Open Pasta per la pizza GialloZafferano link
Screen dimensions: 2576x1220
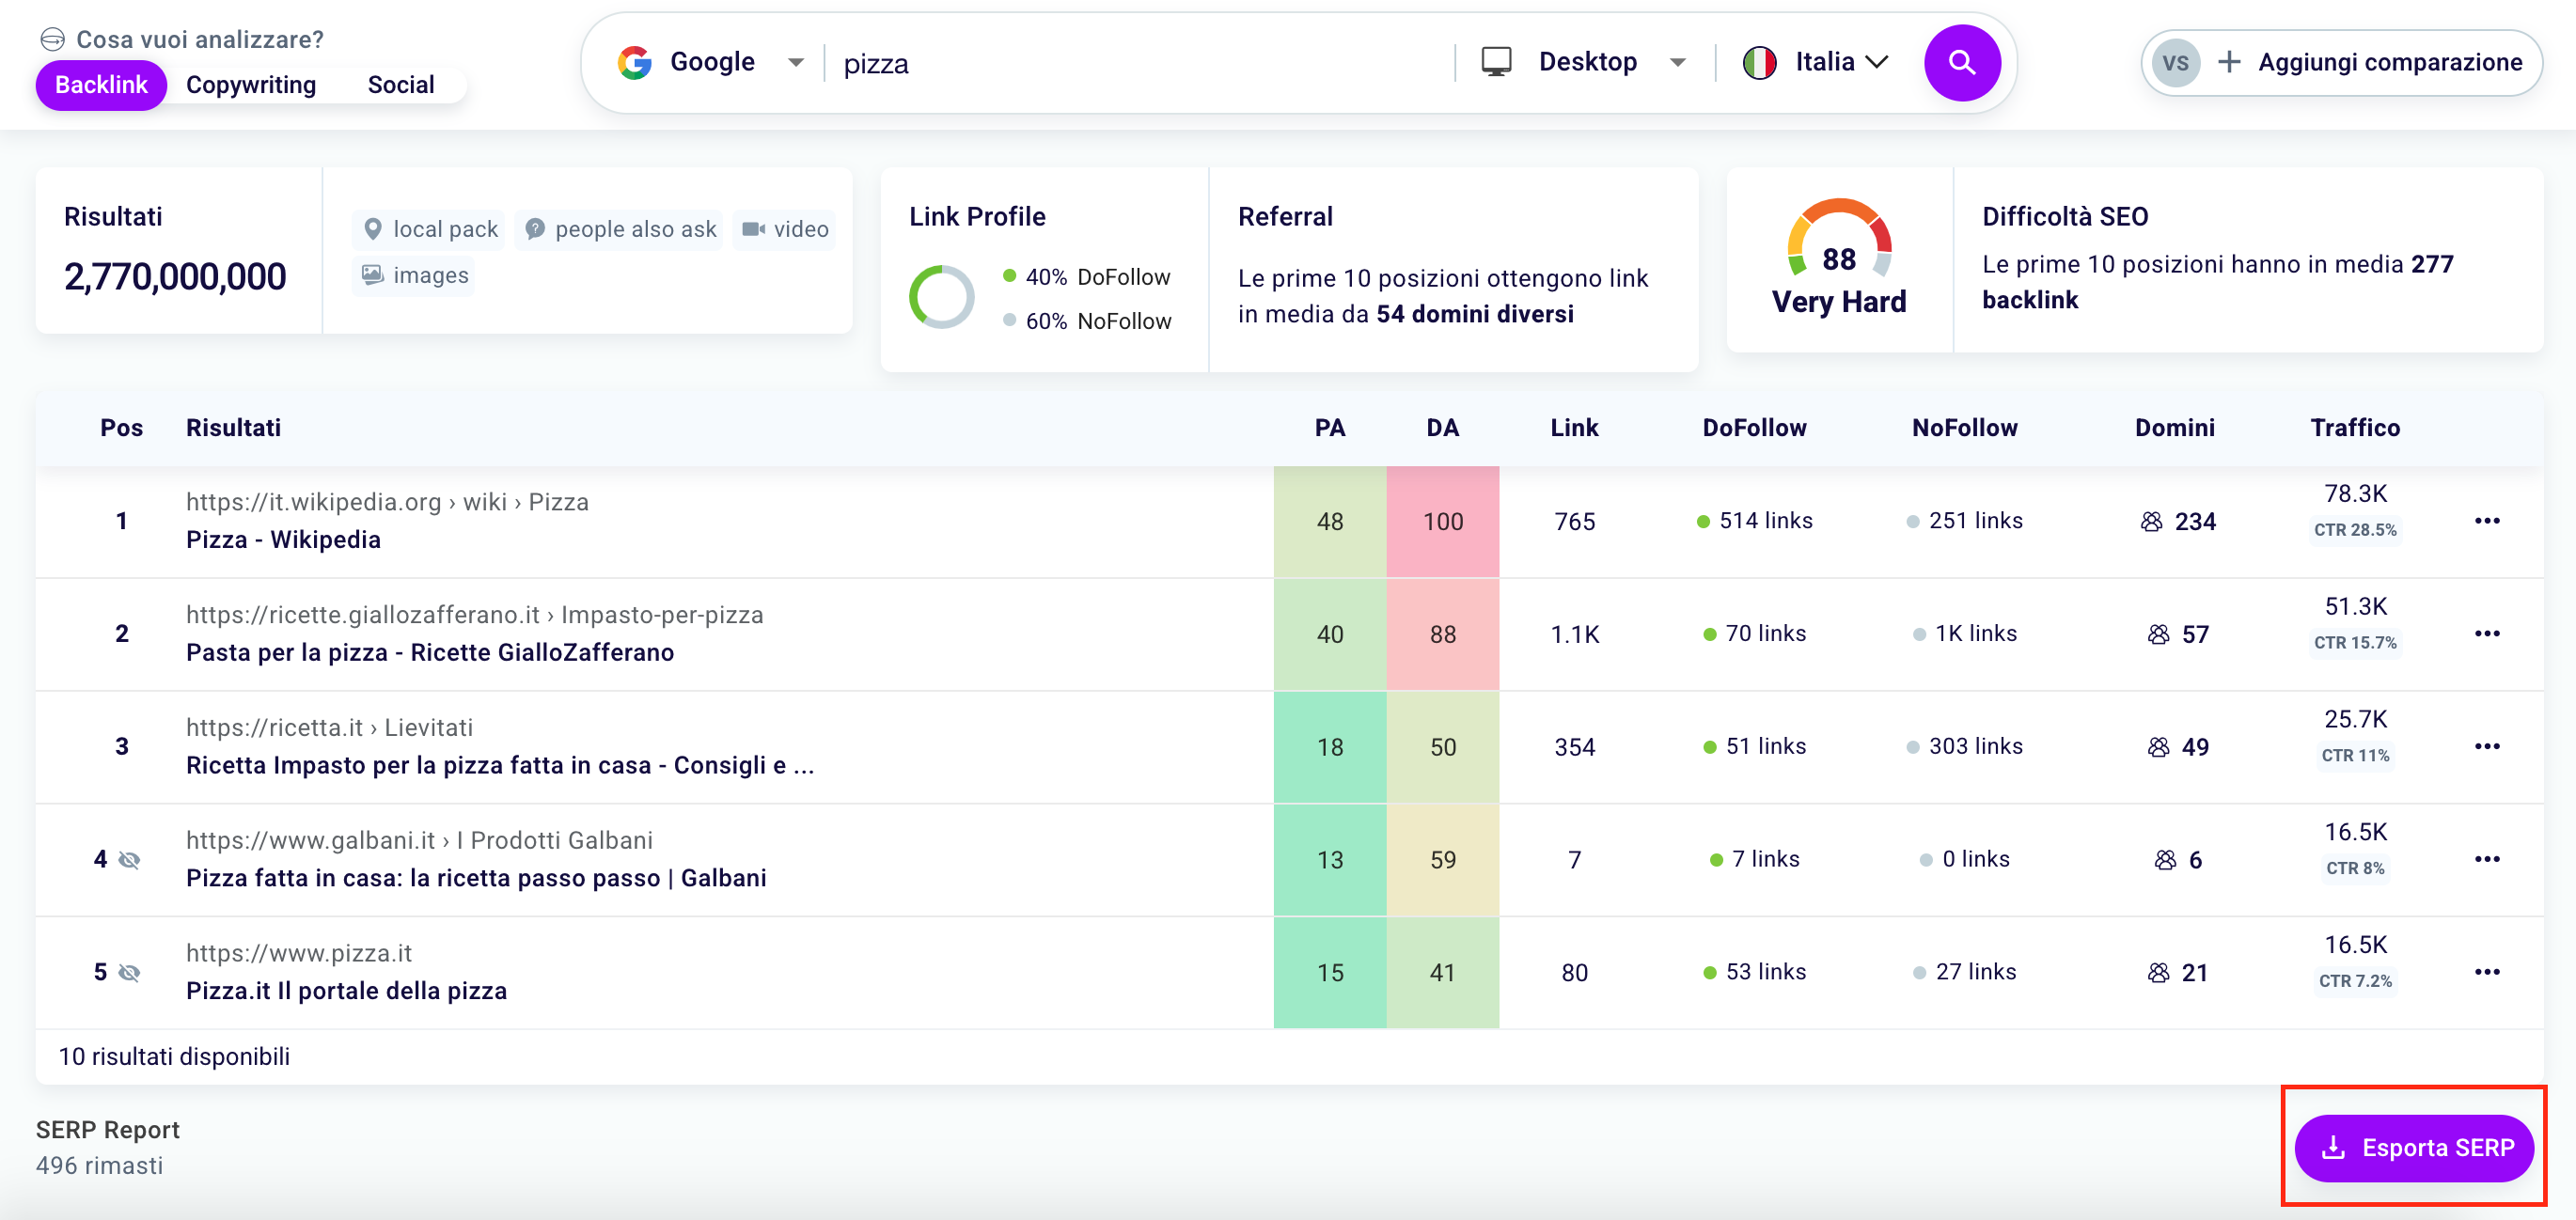tap(430, 653)
